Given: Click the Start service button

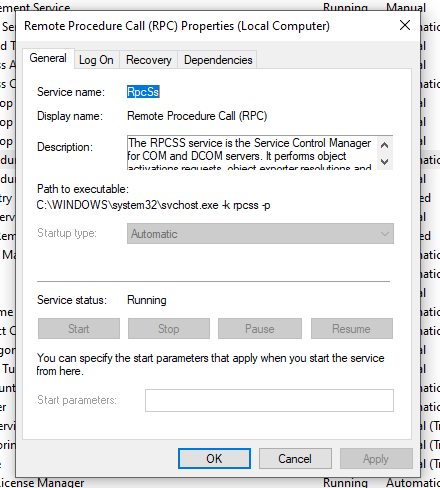Looking at the screenshot, I should pyautogui.click(x=79, y=329).
